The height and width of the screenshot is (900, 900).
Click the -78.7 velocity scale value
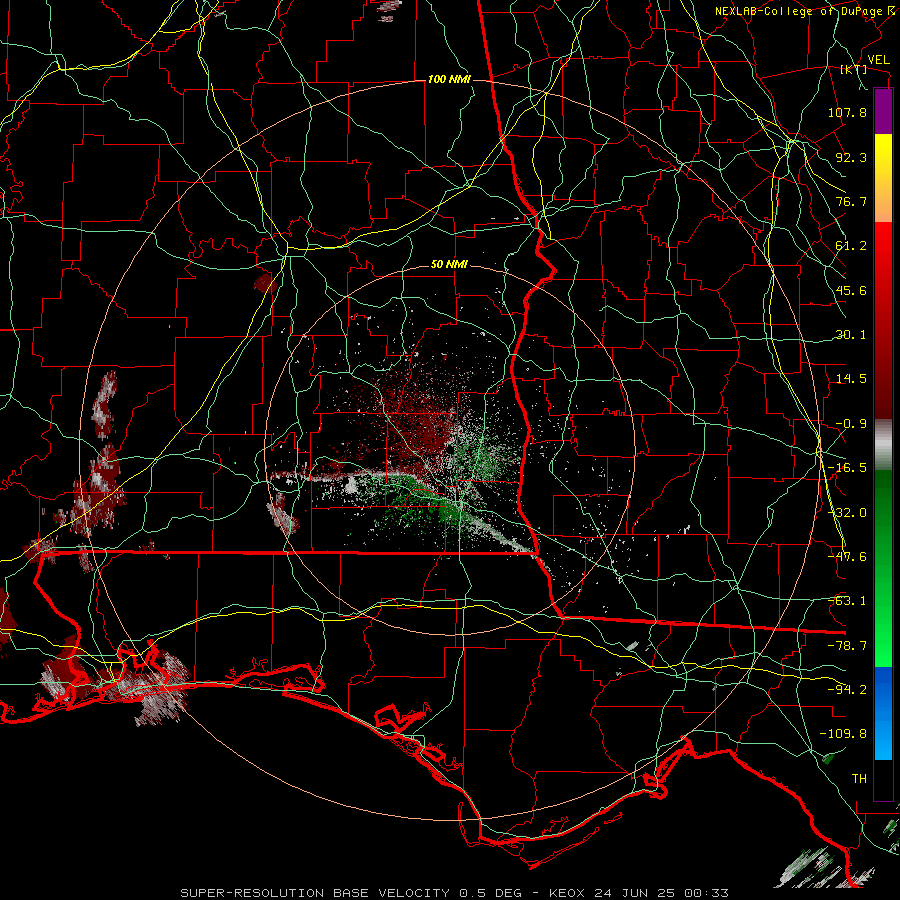pos(847,646)
